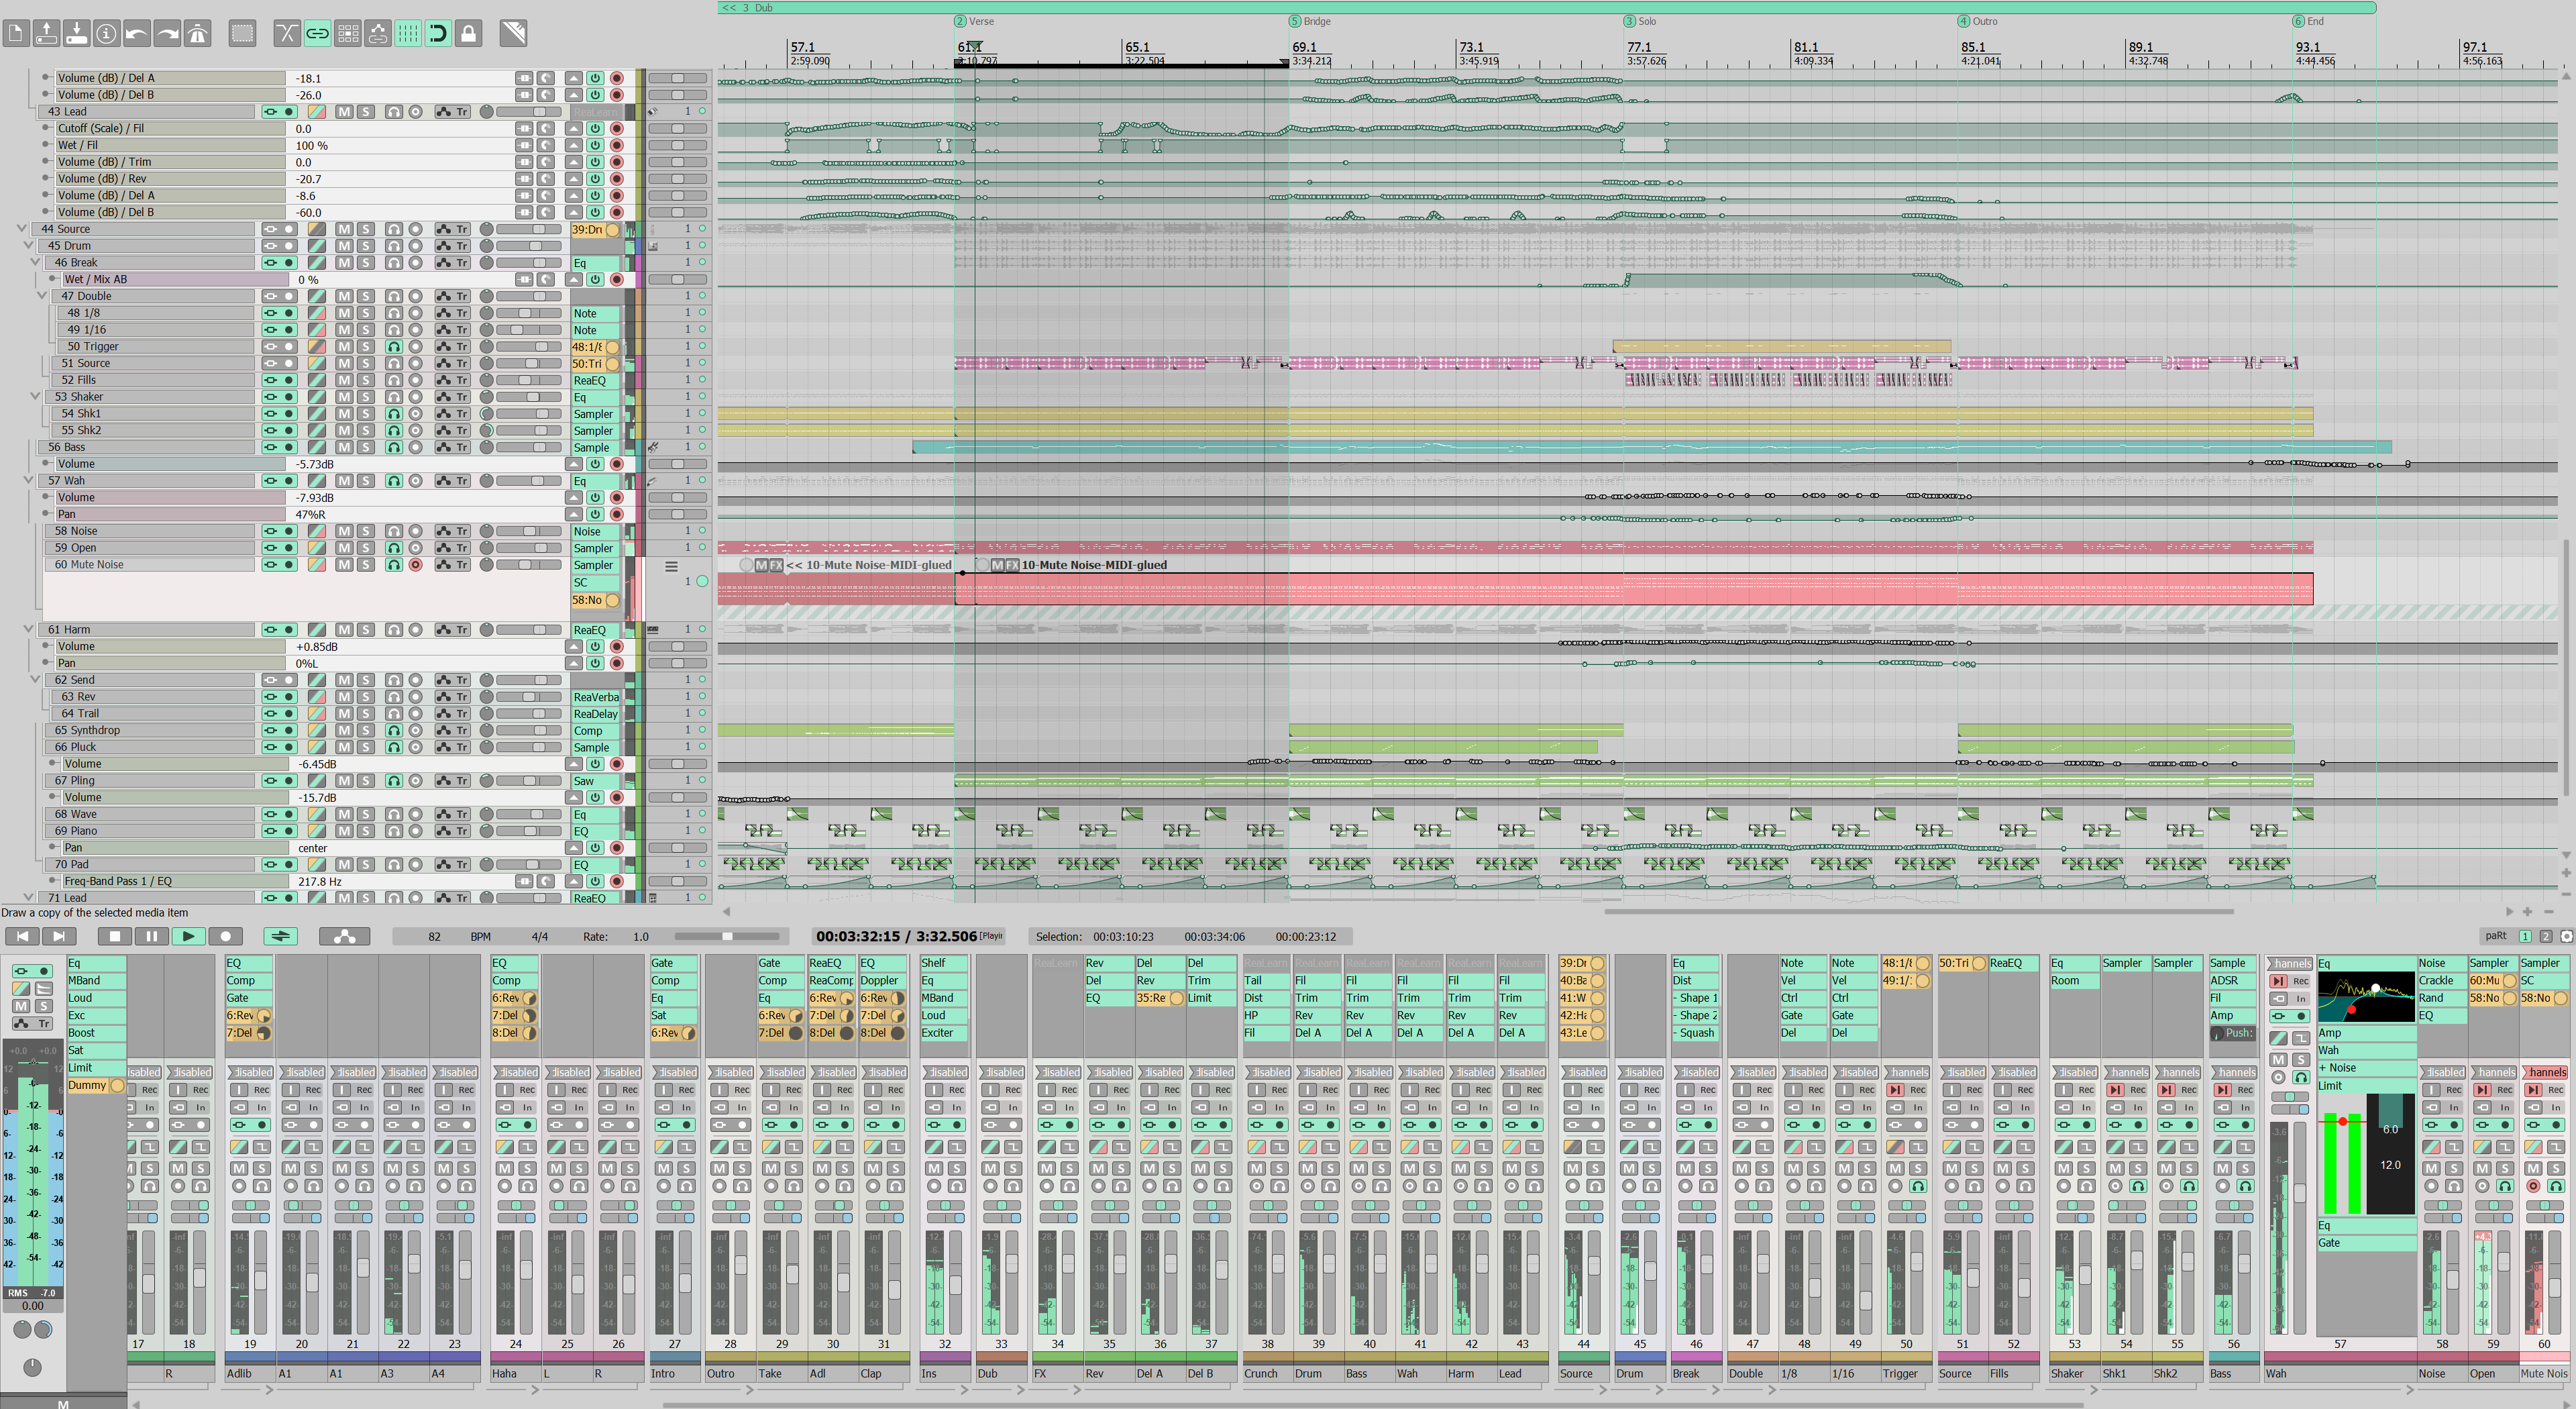Solo the 61 Harm track

coord(366,630)
